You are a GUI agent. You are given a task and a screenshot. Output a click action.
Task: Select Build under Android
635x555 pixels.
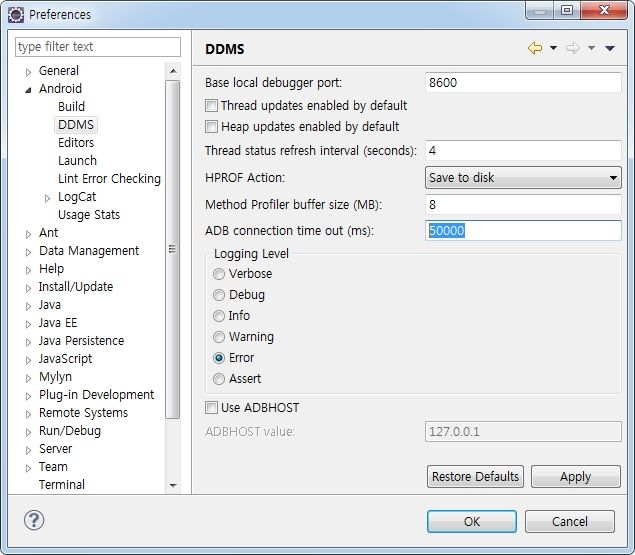[71, 107]
